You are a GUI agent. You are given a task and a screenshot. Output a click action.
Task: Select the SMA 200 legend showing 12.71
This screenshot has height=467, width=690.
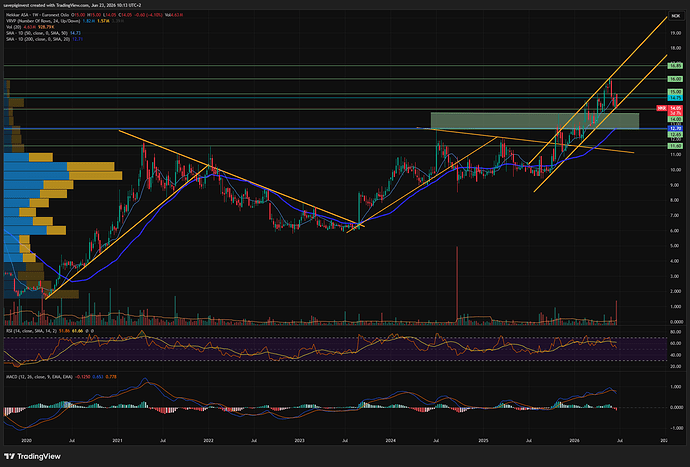pyautogui.click(x=44, y=39)
